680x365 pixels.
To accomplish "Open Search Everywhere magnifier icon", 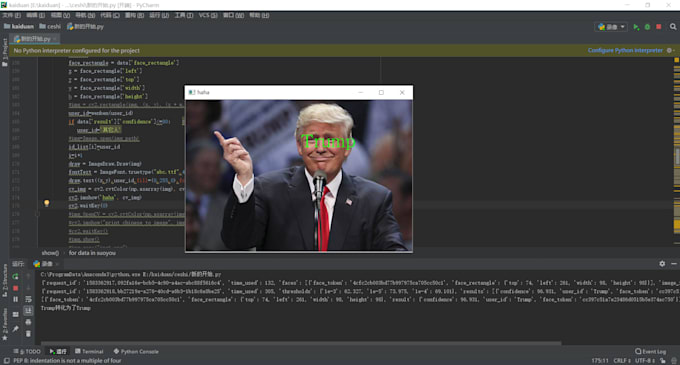I will (673, 27).
